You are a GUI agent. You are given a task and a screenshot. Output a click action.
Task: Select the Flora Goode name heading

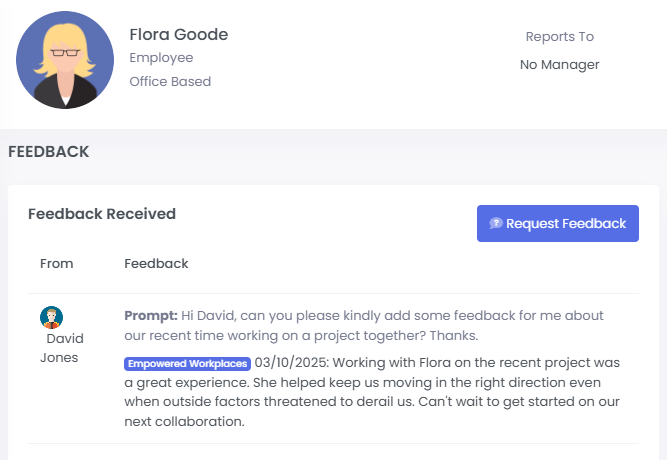click(x=179, y=35)
